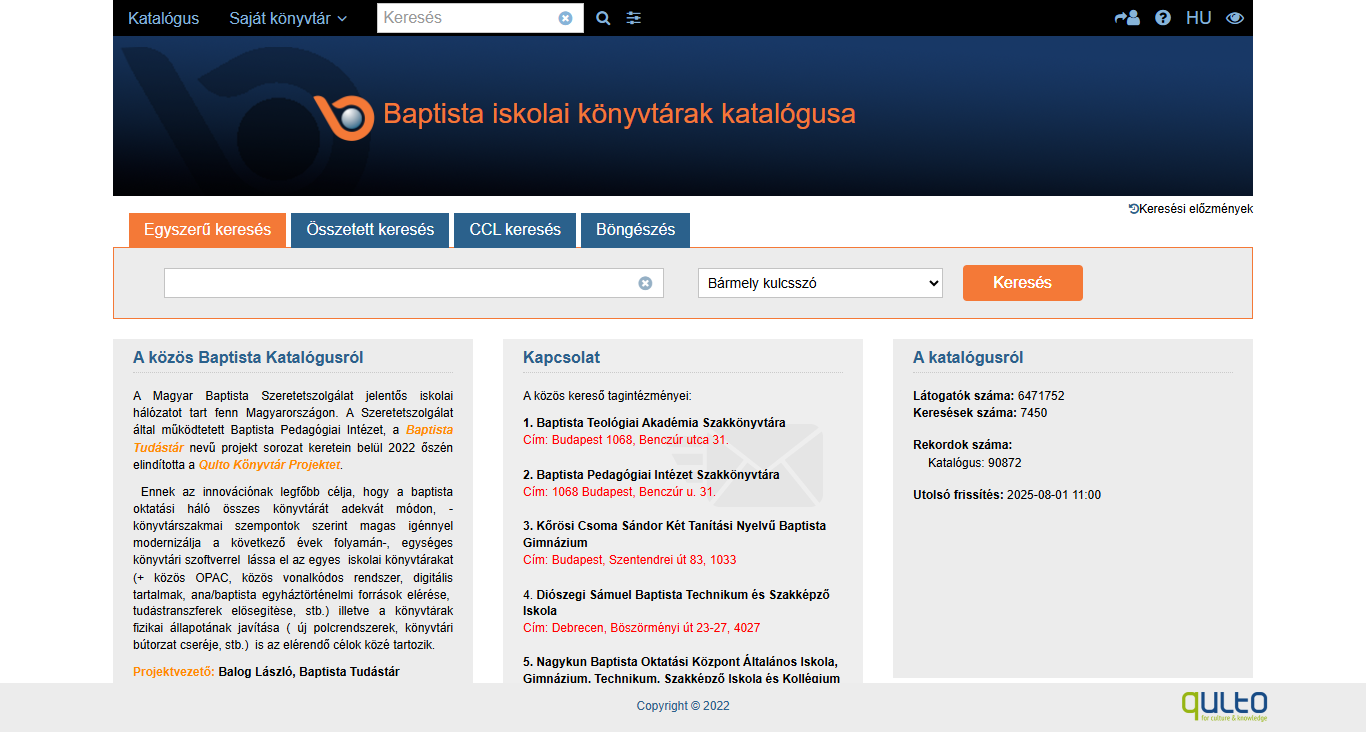Click A közös Baptista Katalógusról heading

[248, 358]
